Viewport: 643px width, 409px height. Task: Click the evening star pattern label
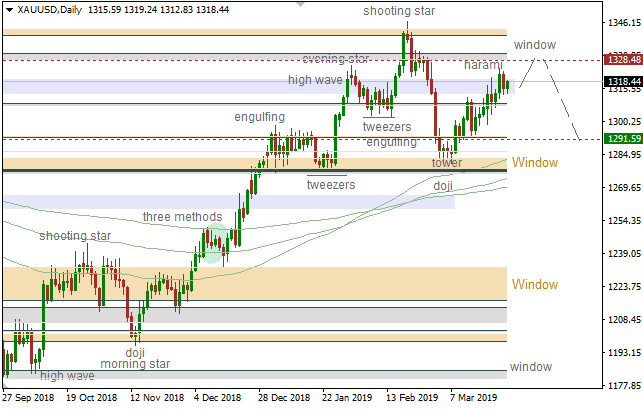pos(336,59)
